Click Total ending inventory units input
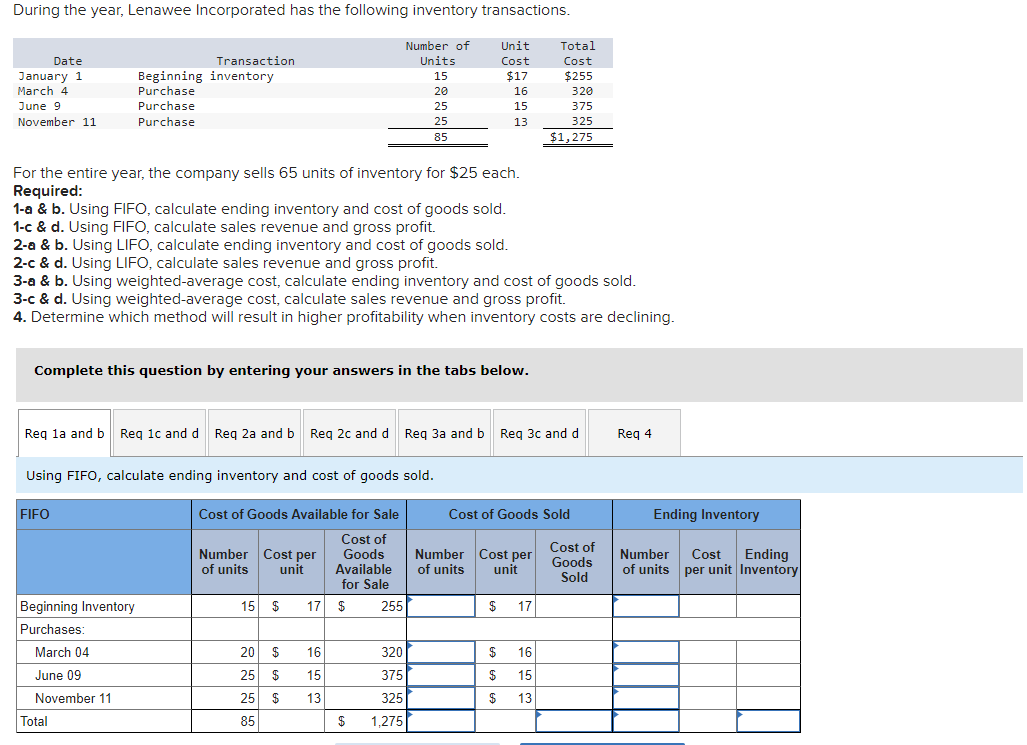This screenshot has height=745, width=1027. [646, 721]
